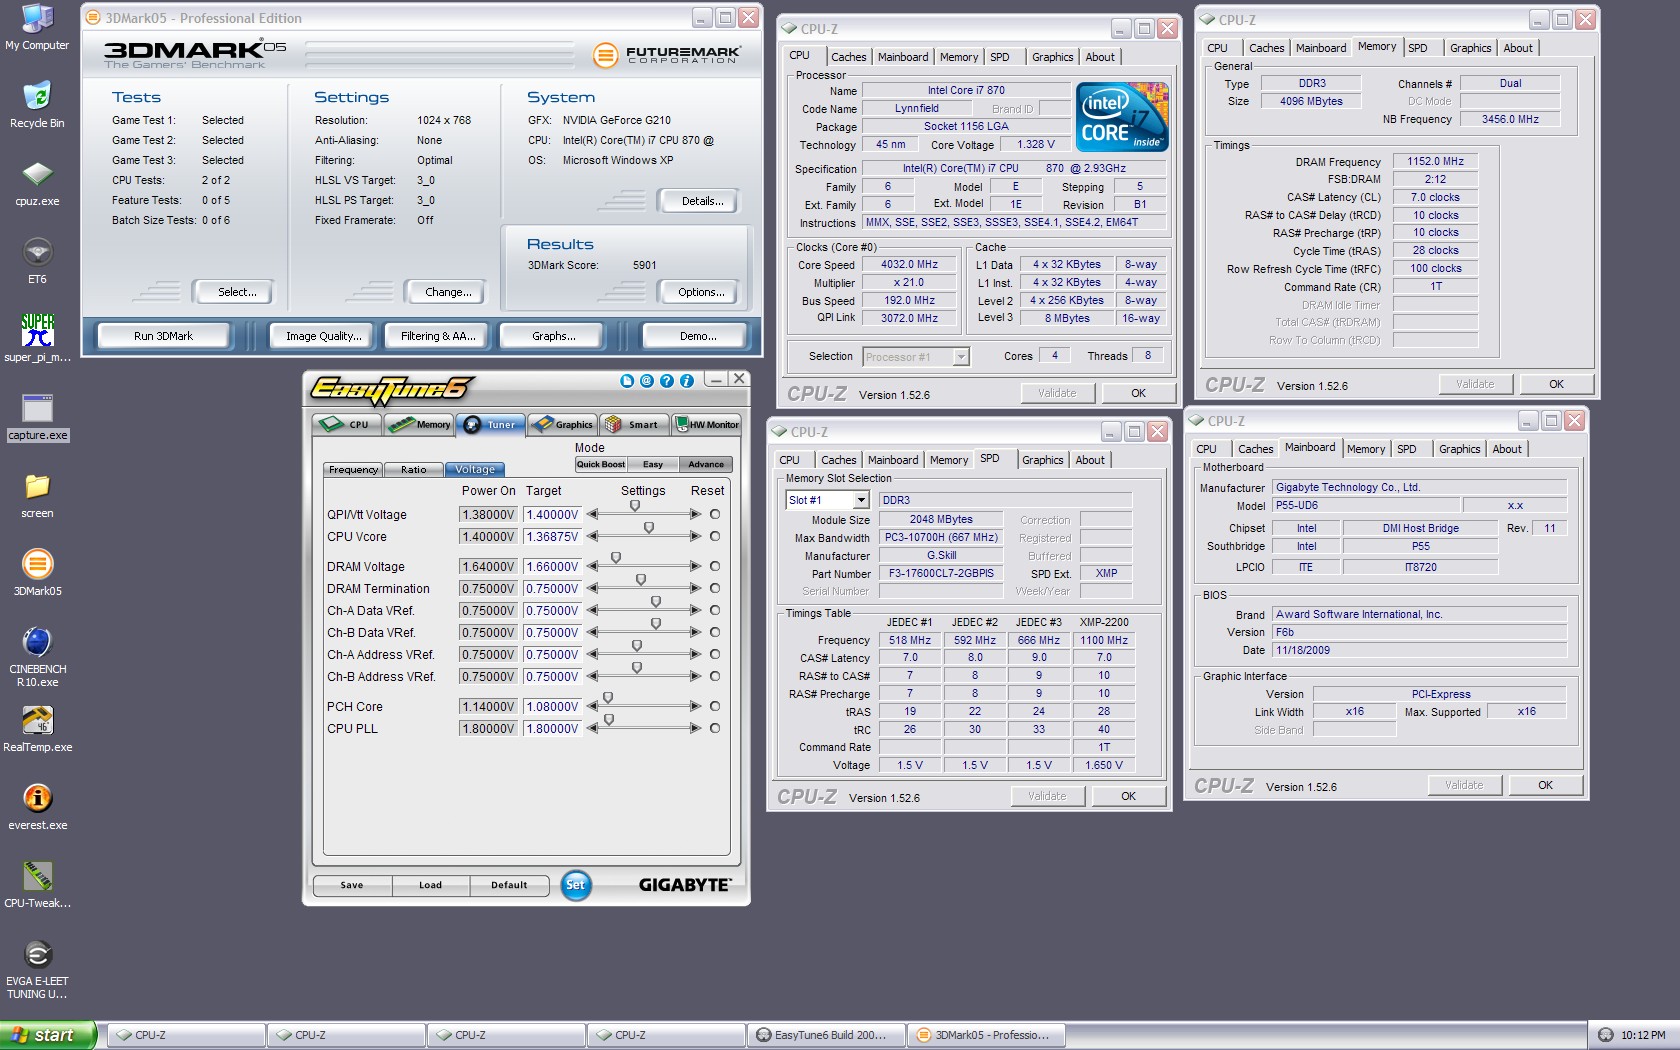This screenshot has height=1050, width=1680.
Task: Click Default button in EasyTune6
Action: pos(509,885)
